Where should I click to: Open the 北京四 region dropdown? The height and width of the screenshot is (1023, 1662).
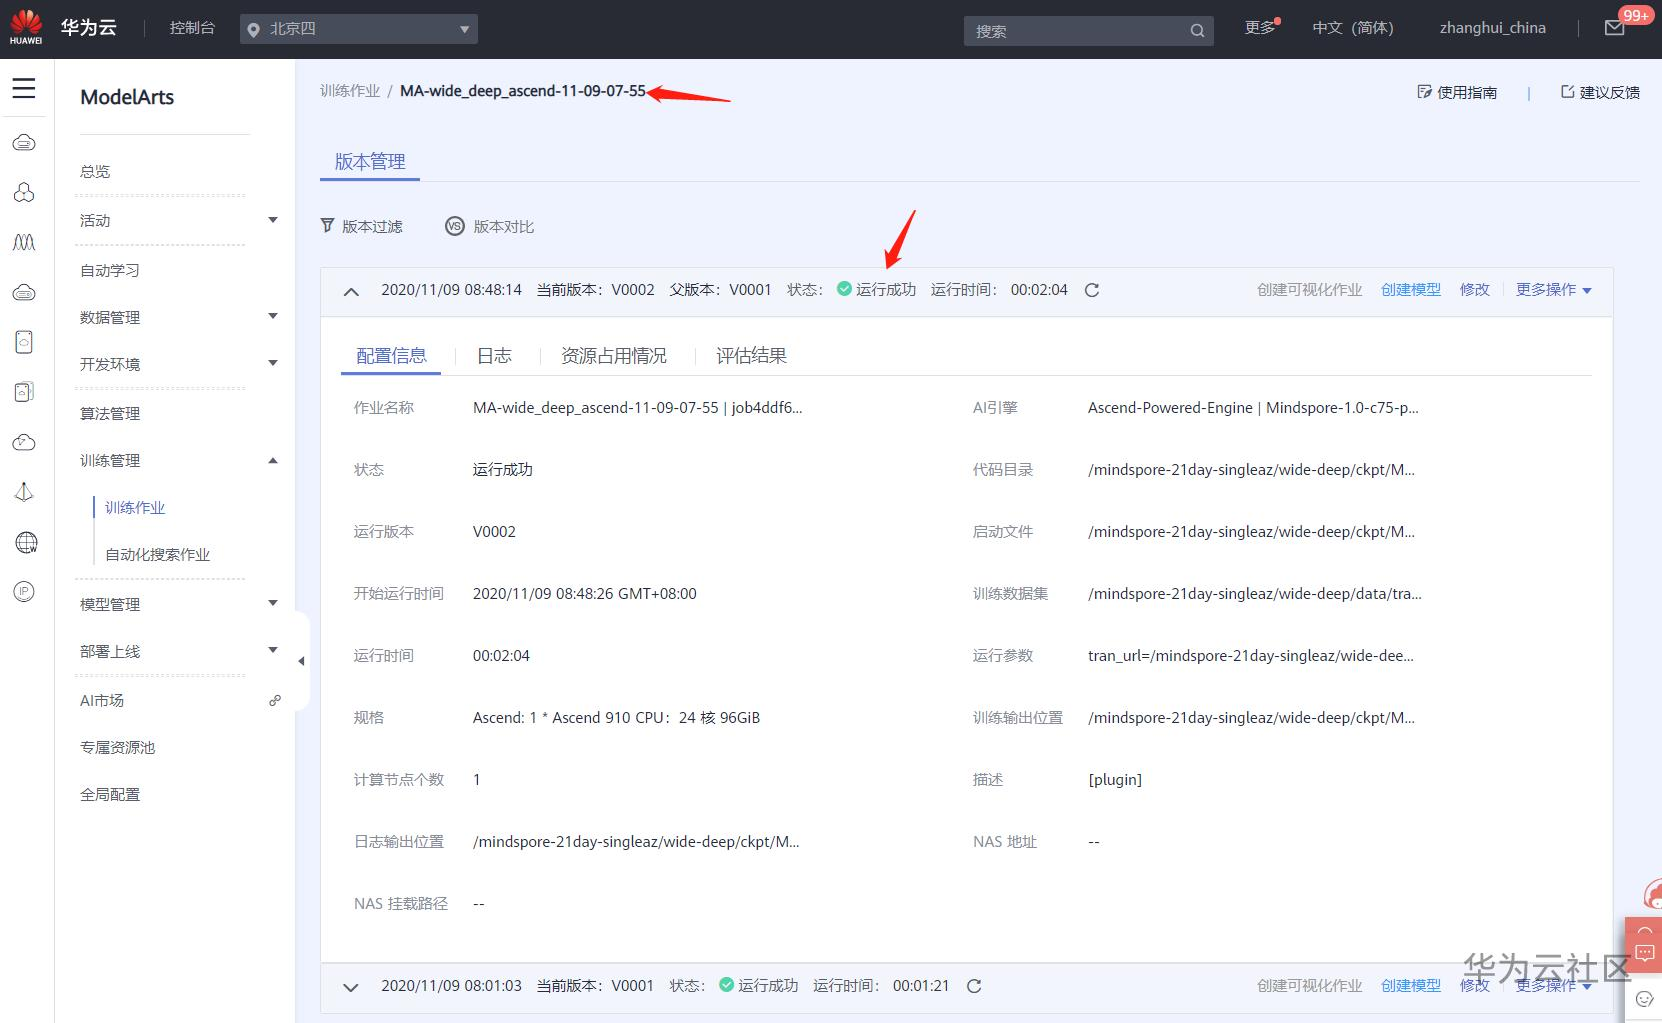point(359,29)
